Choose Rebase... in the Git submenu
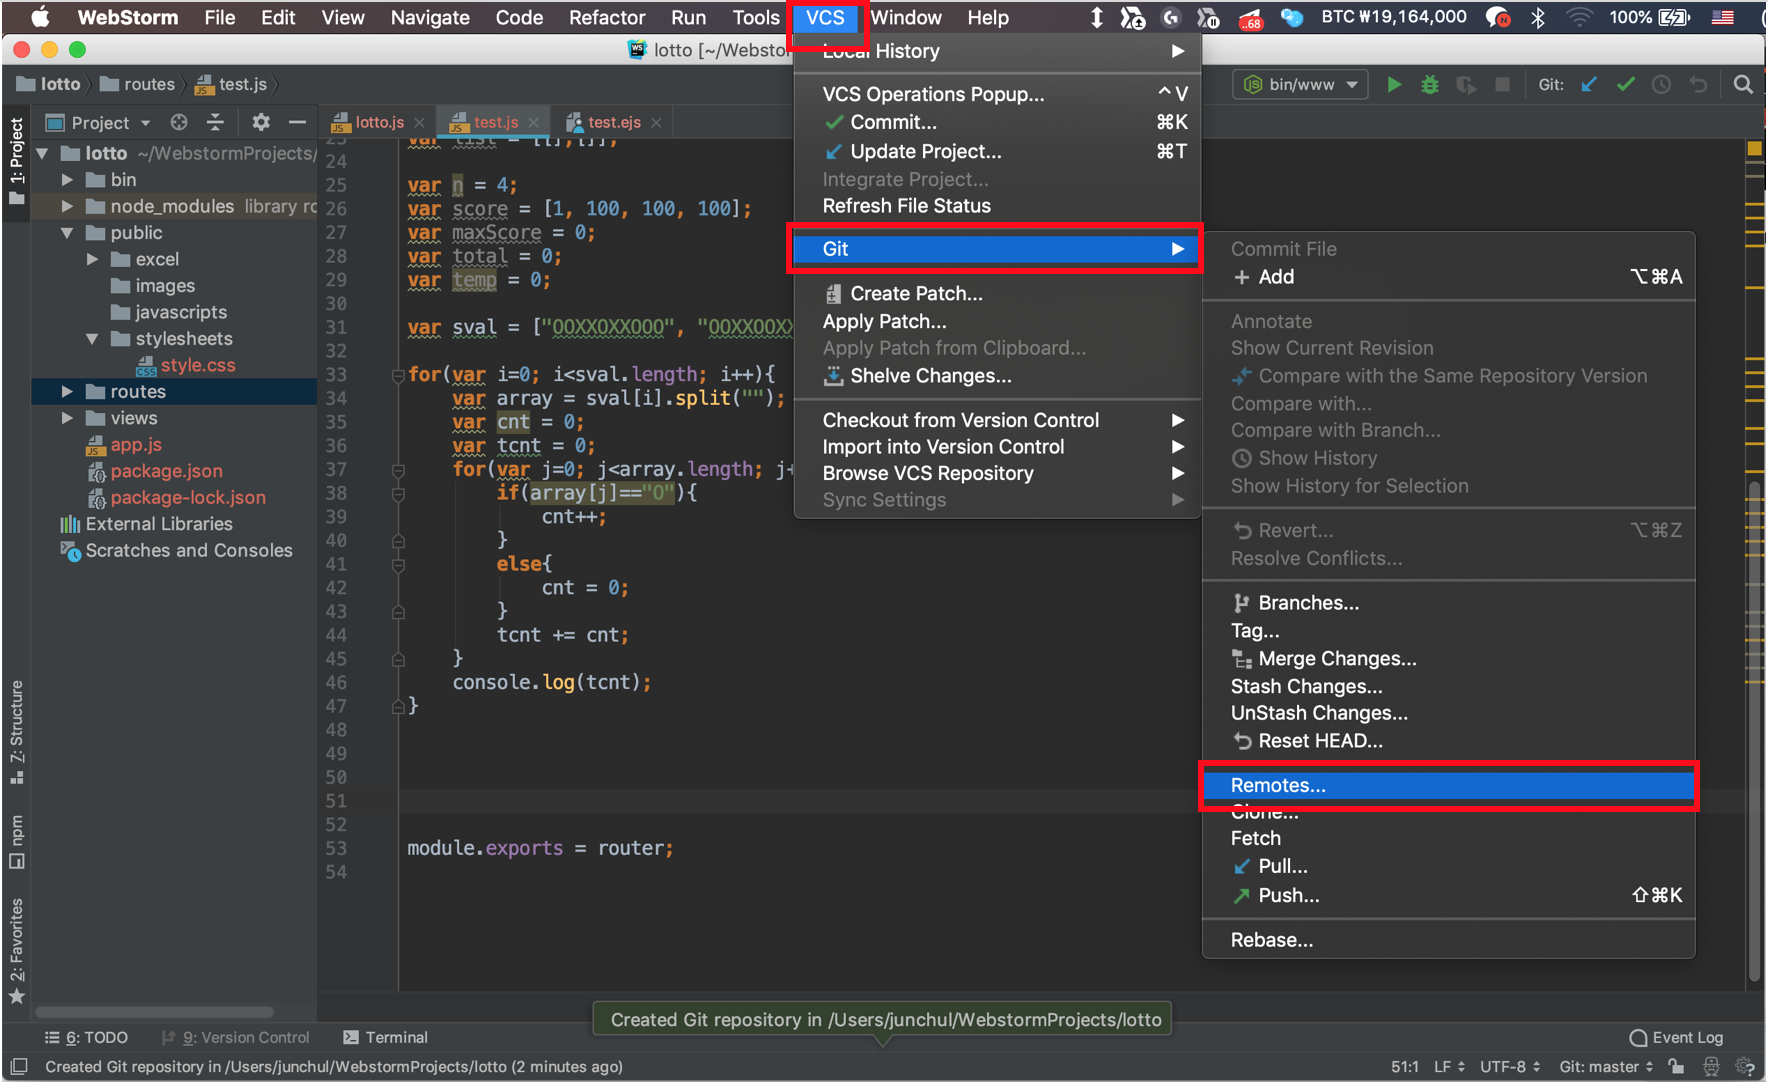1768x1082 pixels. (1448, 940)
